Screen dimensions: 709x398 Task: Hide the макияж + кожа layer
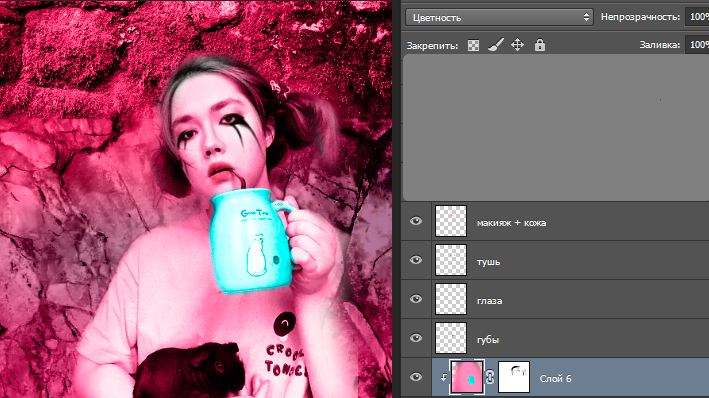[416, 221]
